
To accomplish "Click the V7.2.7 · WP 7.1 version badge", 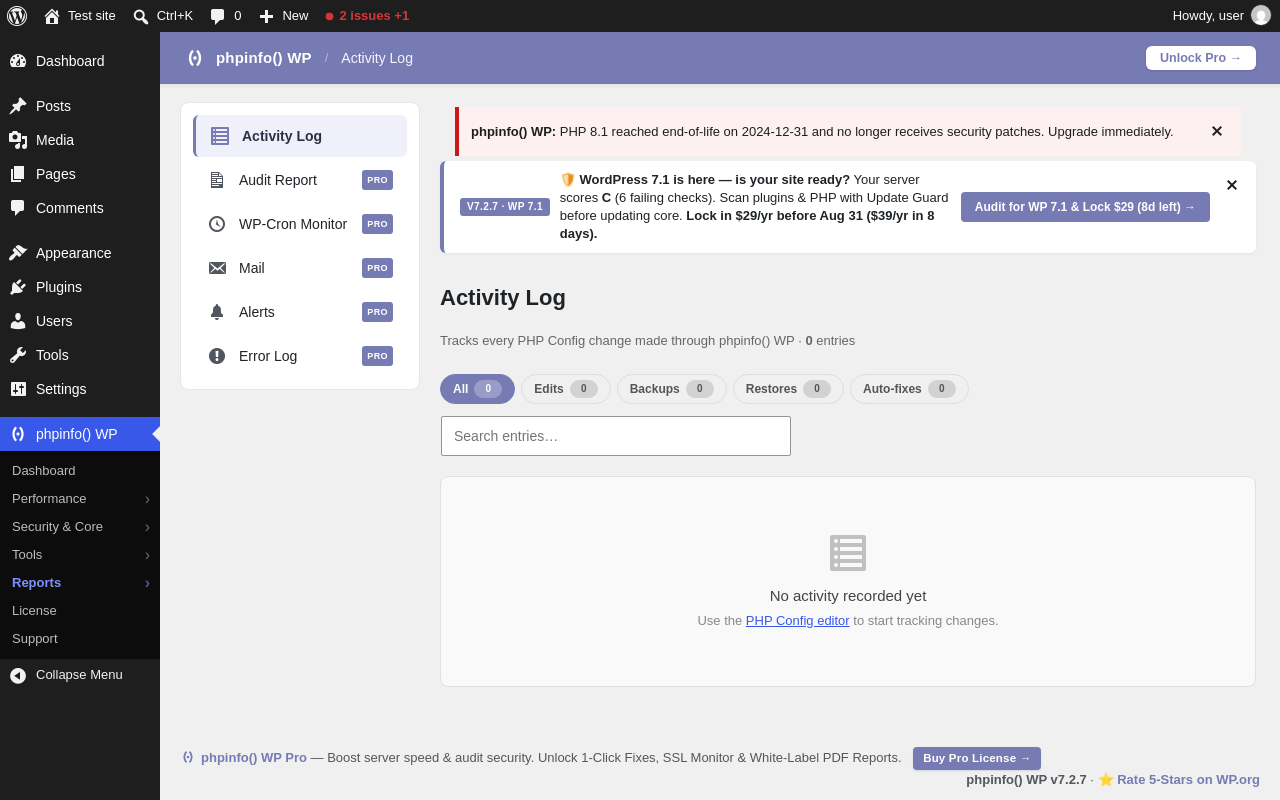I will (505, 207).
